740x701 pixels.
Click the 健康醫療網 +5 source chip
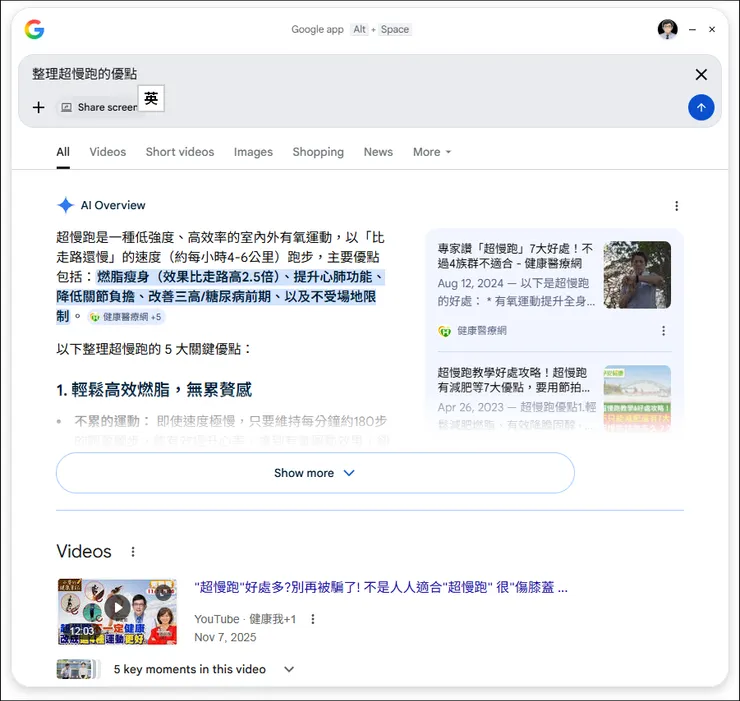126,317
